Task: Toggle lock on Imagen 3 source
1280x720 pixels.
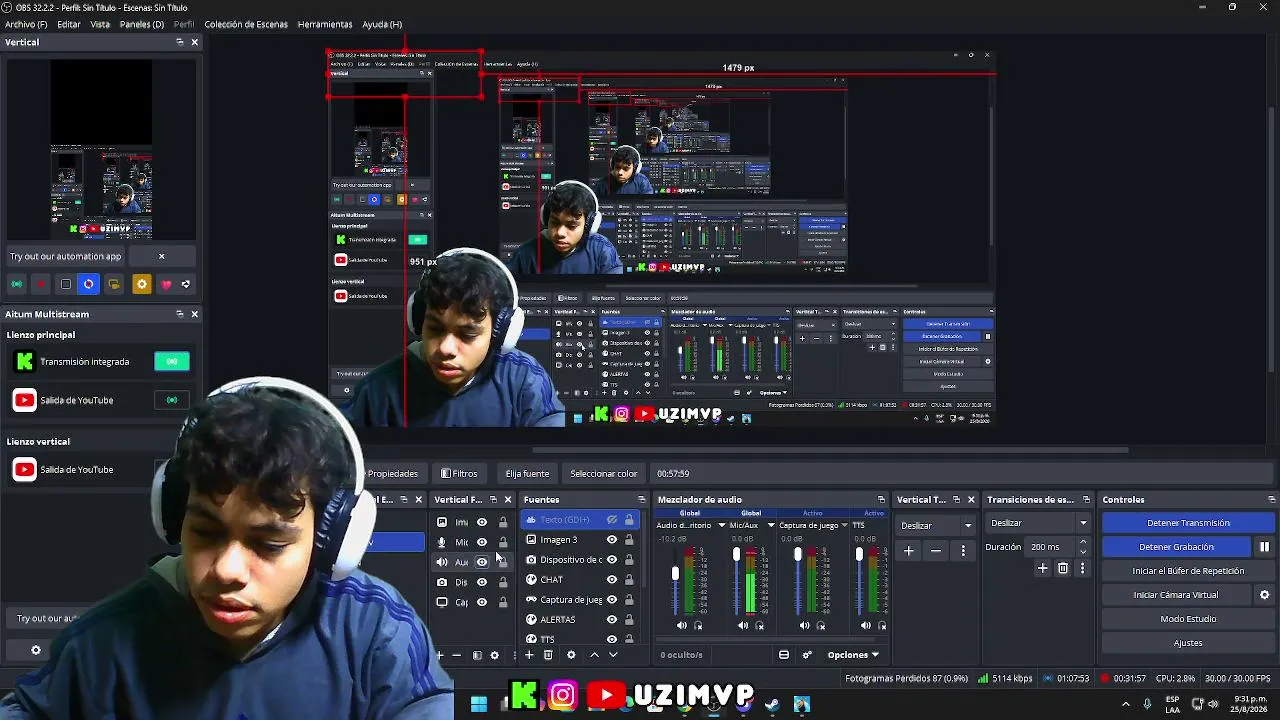Action: [629, 540]
